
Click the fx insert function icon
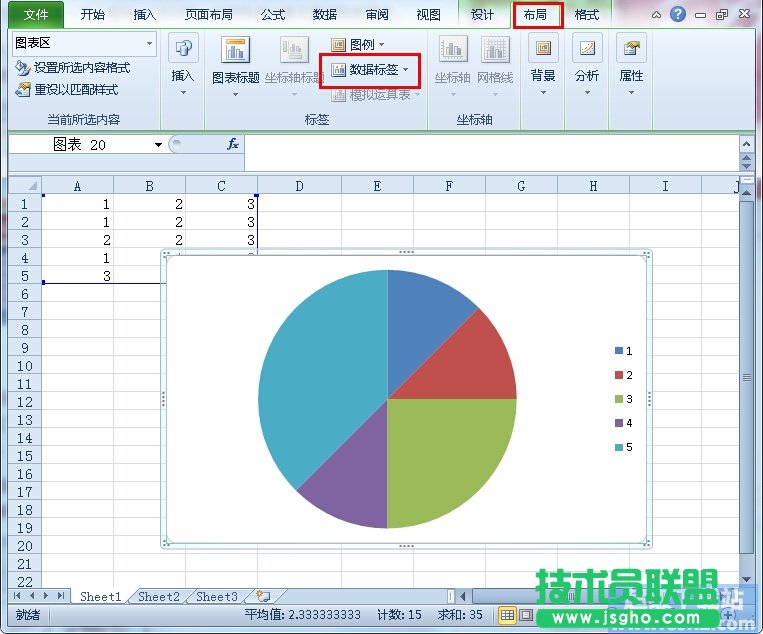click(x=232, y=144)
